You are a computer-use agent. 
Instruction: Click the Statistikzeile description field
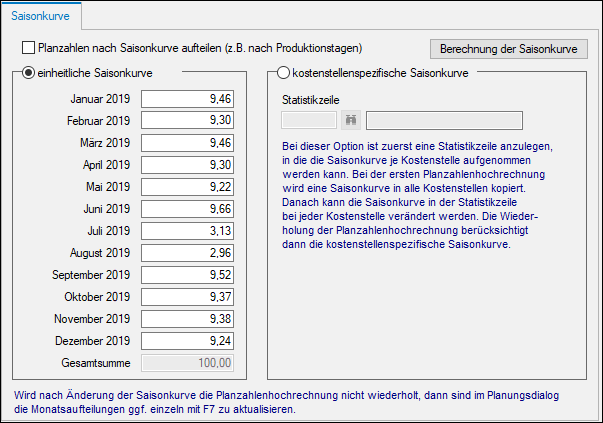(x=444, y=120)
